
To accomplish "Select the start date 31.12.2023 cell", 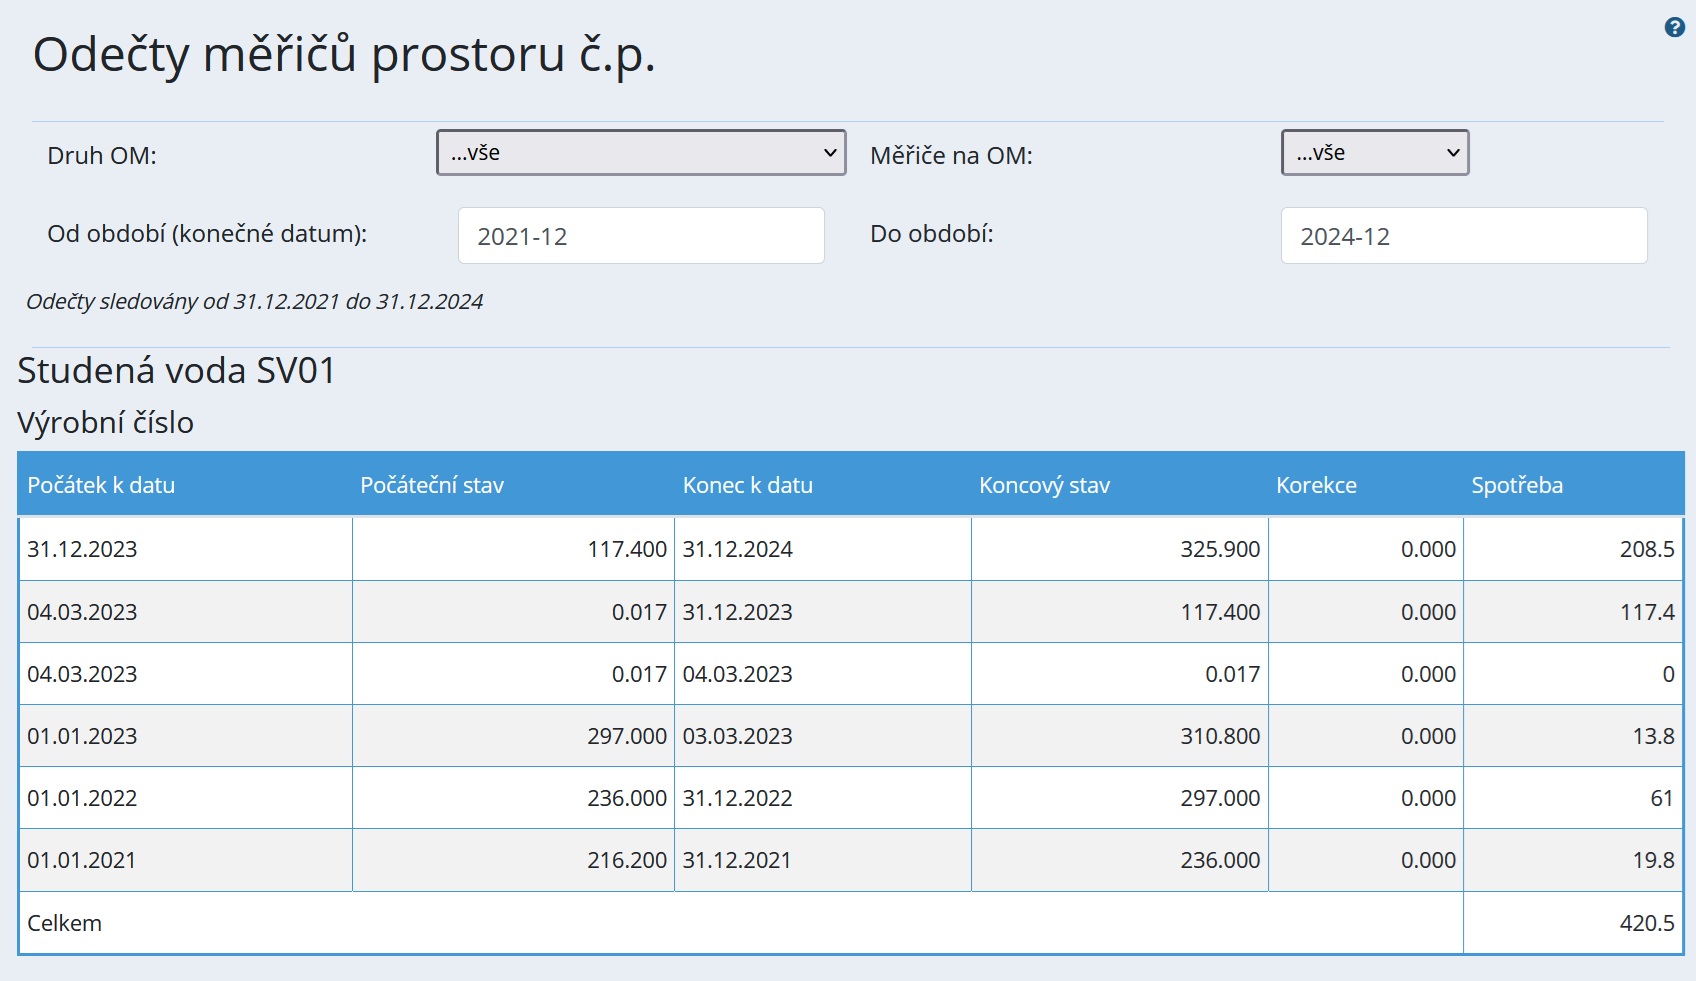I will point(82,549).
